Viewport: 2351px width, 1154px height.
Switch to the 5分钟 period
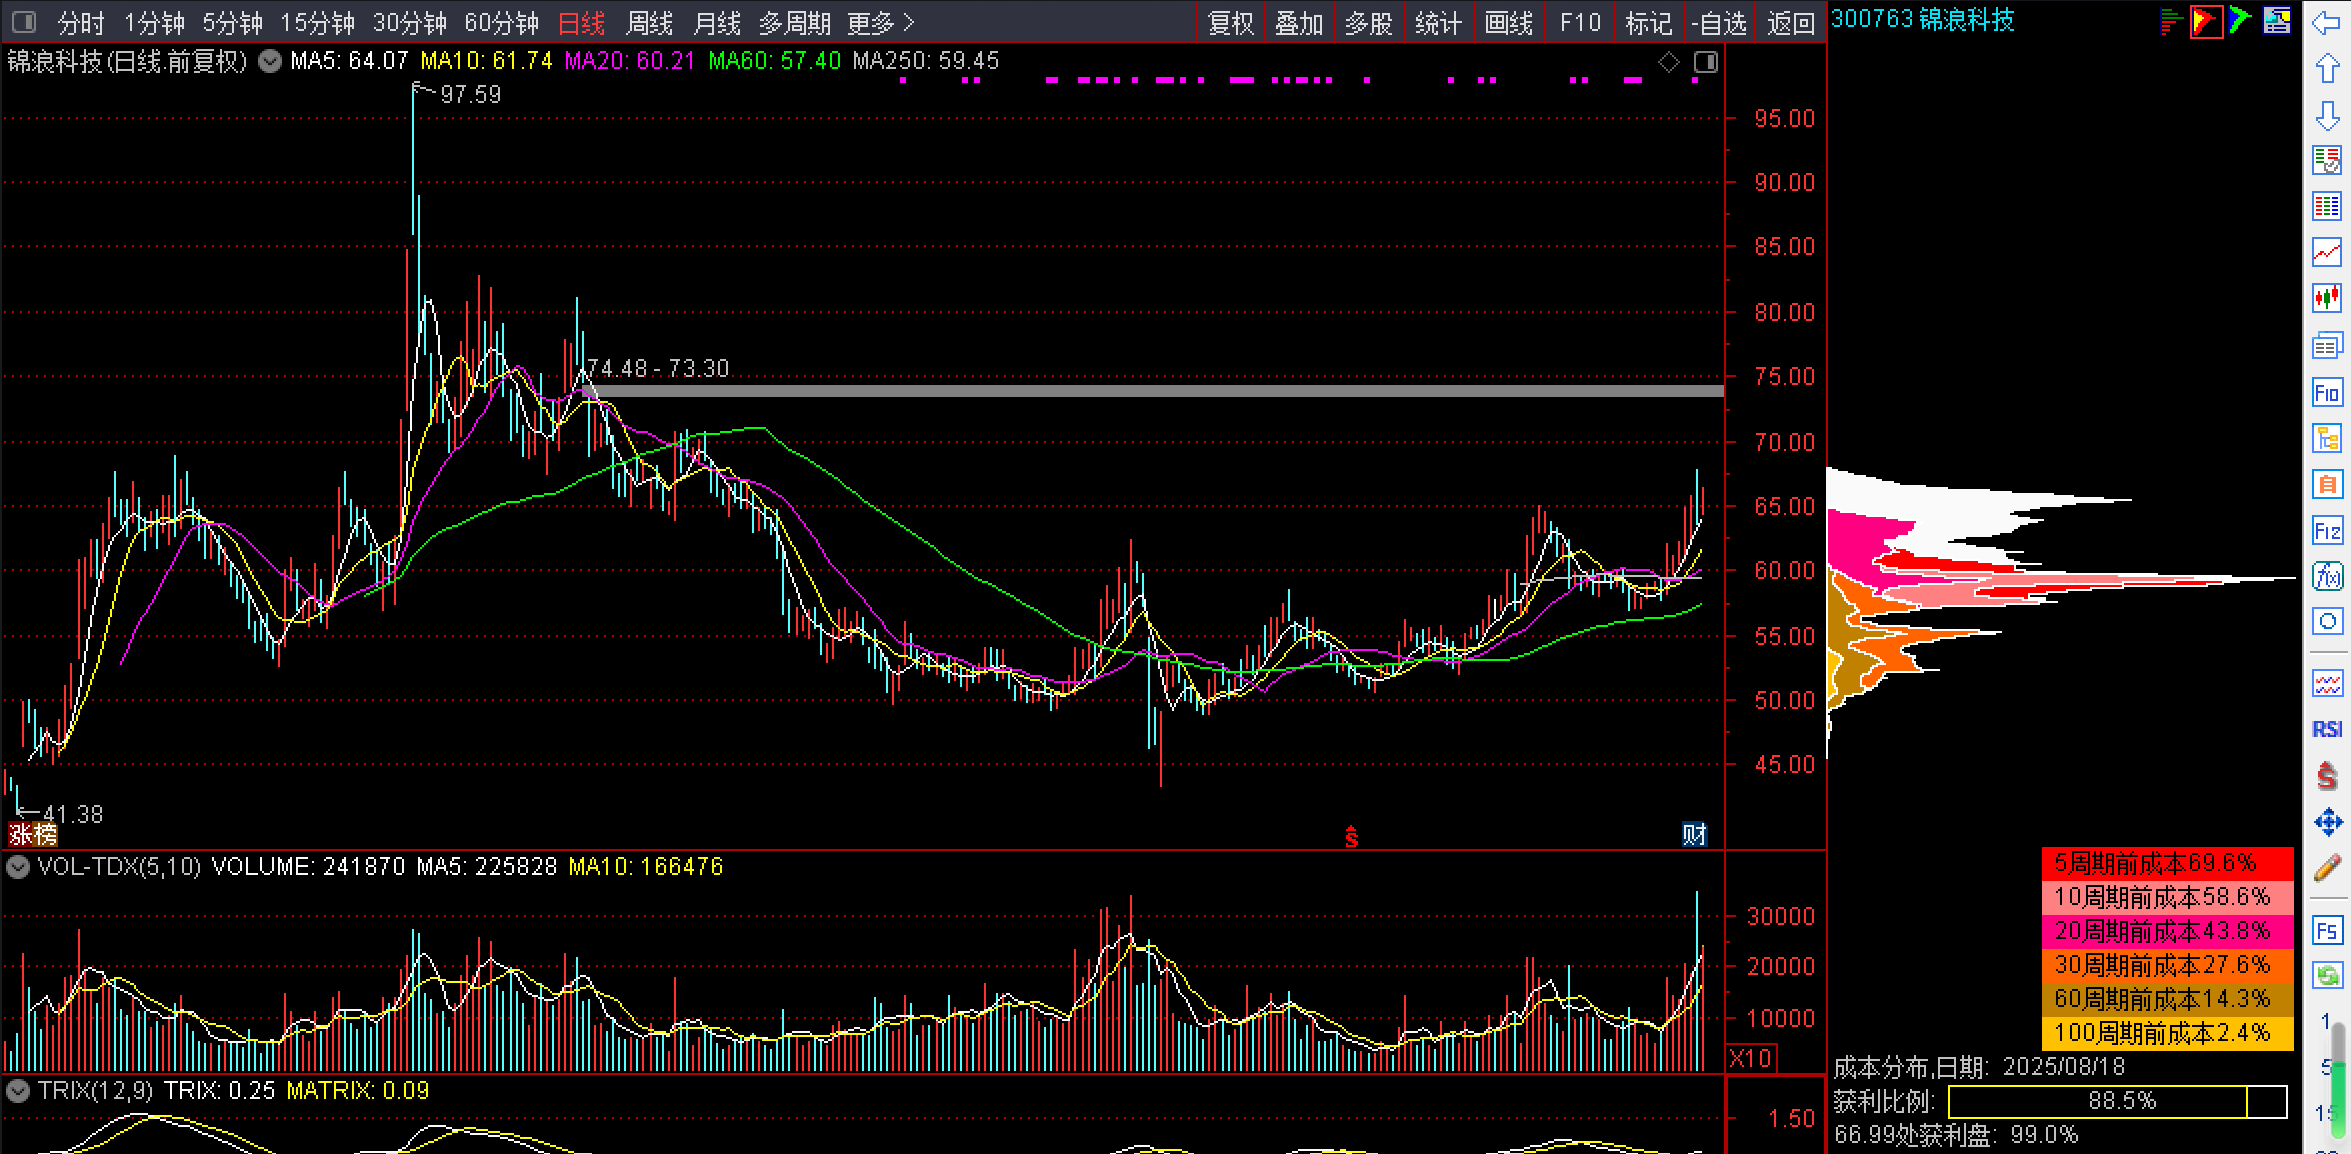pos(232,22)
